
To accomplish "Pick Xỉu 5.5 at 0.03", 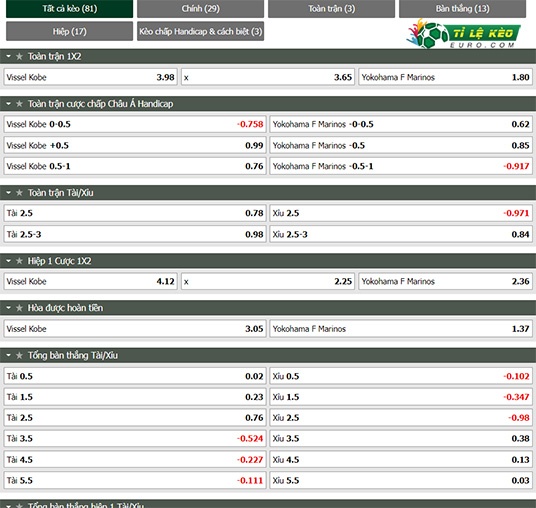I will point(401,480).
